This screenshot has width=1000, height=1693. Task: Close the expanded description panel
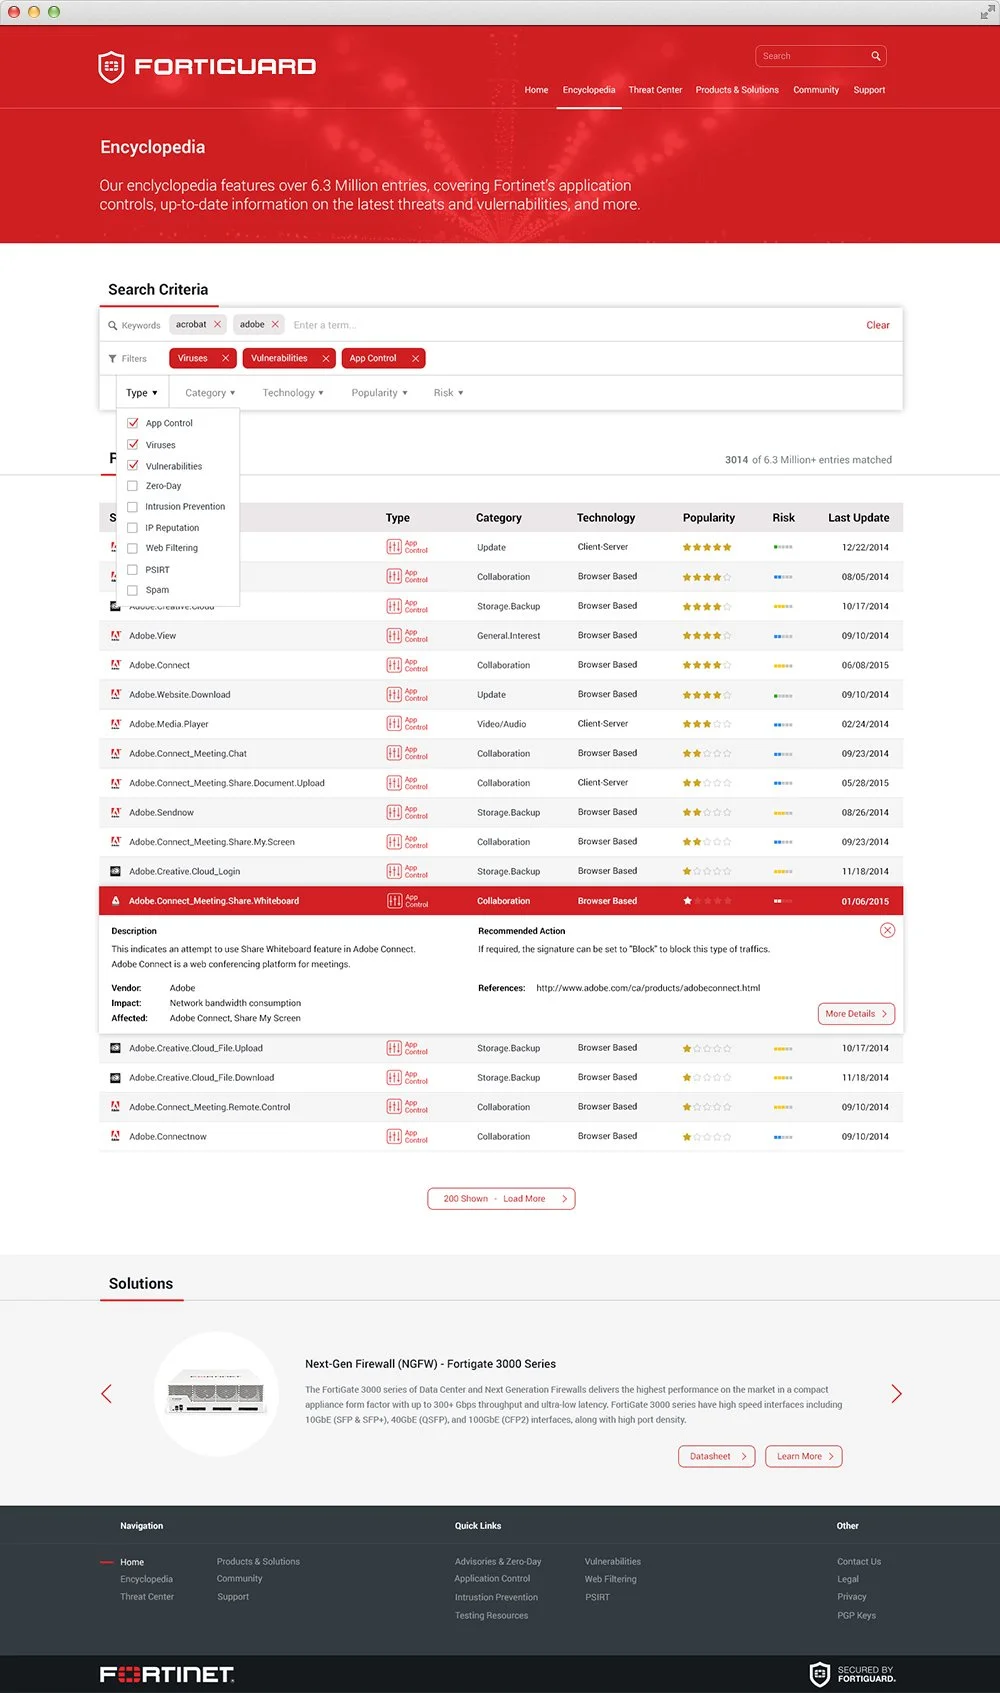click(887, 930)
